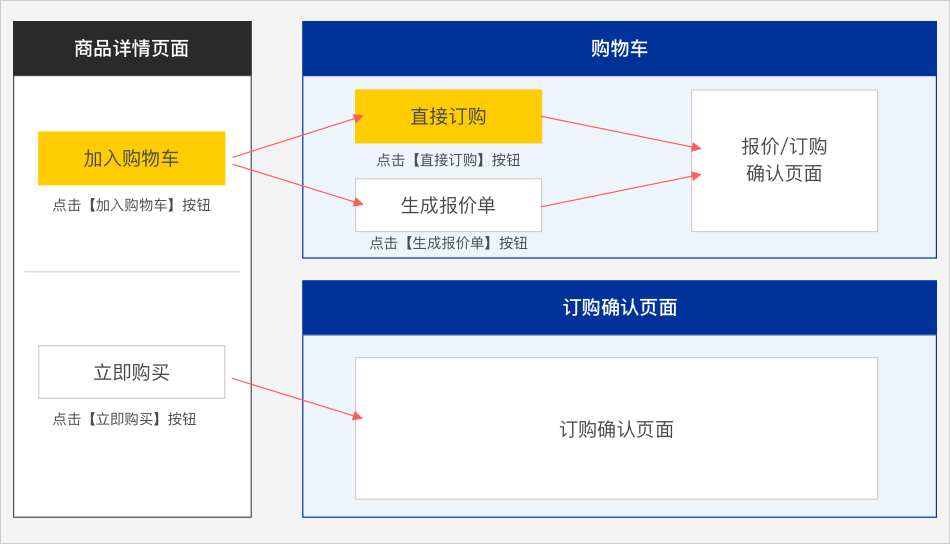The width and height of the screenshot is (950, 544).
Task: Select the 商品详情页面 black header
Action: tap(131, 48)
